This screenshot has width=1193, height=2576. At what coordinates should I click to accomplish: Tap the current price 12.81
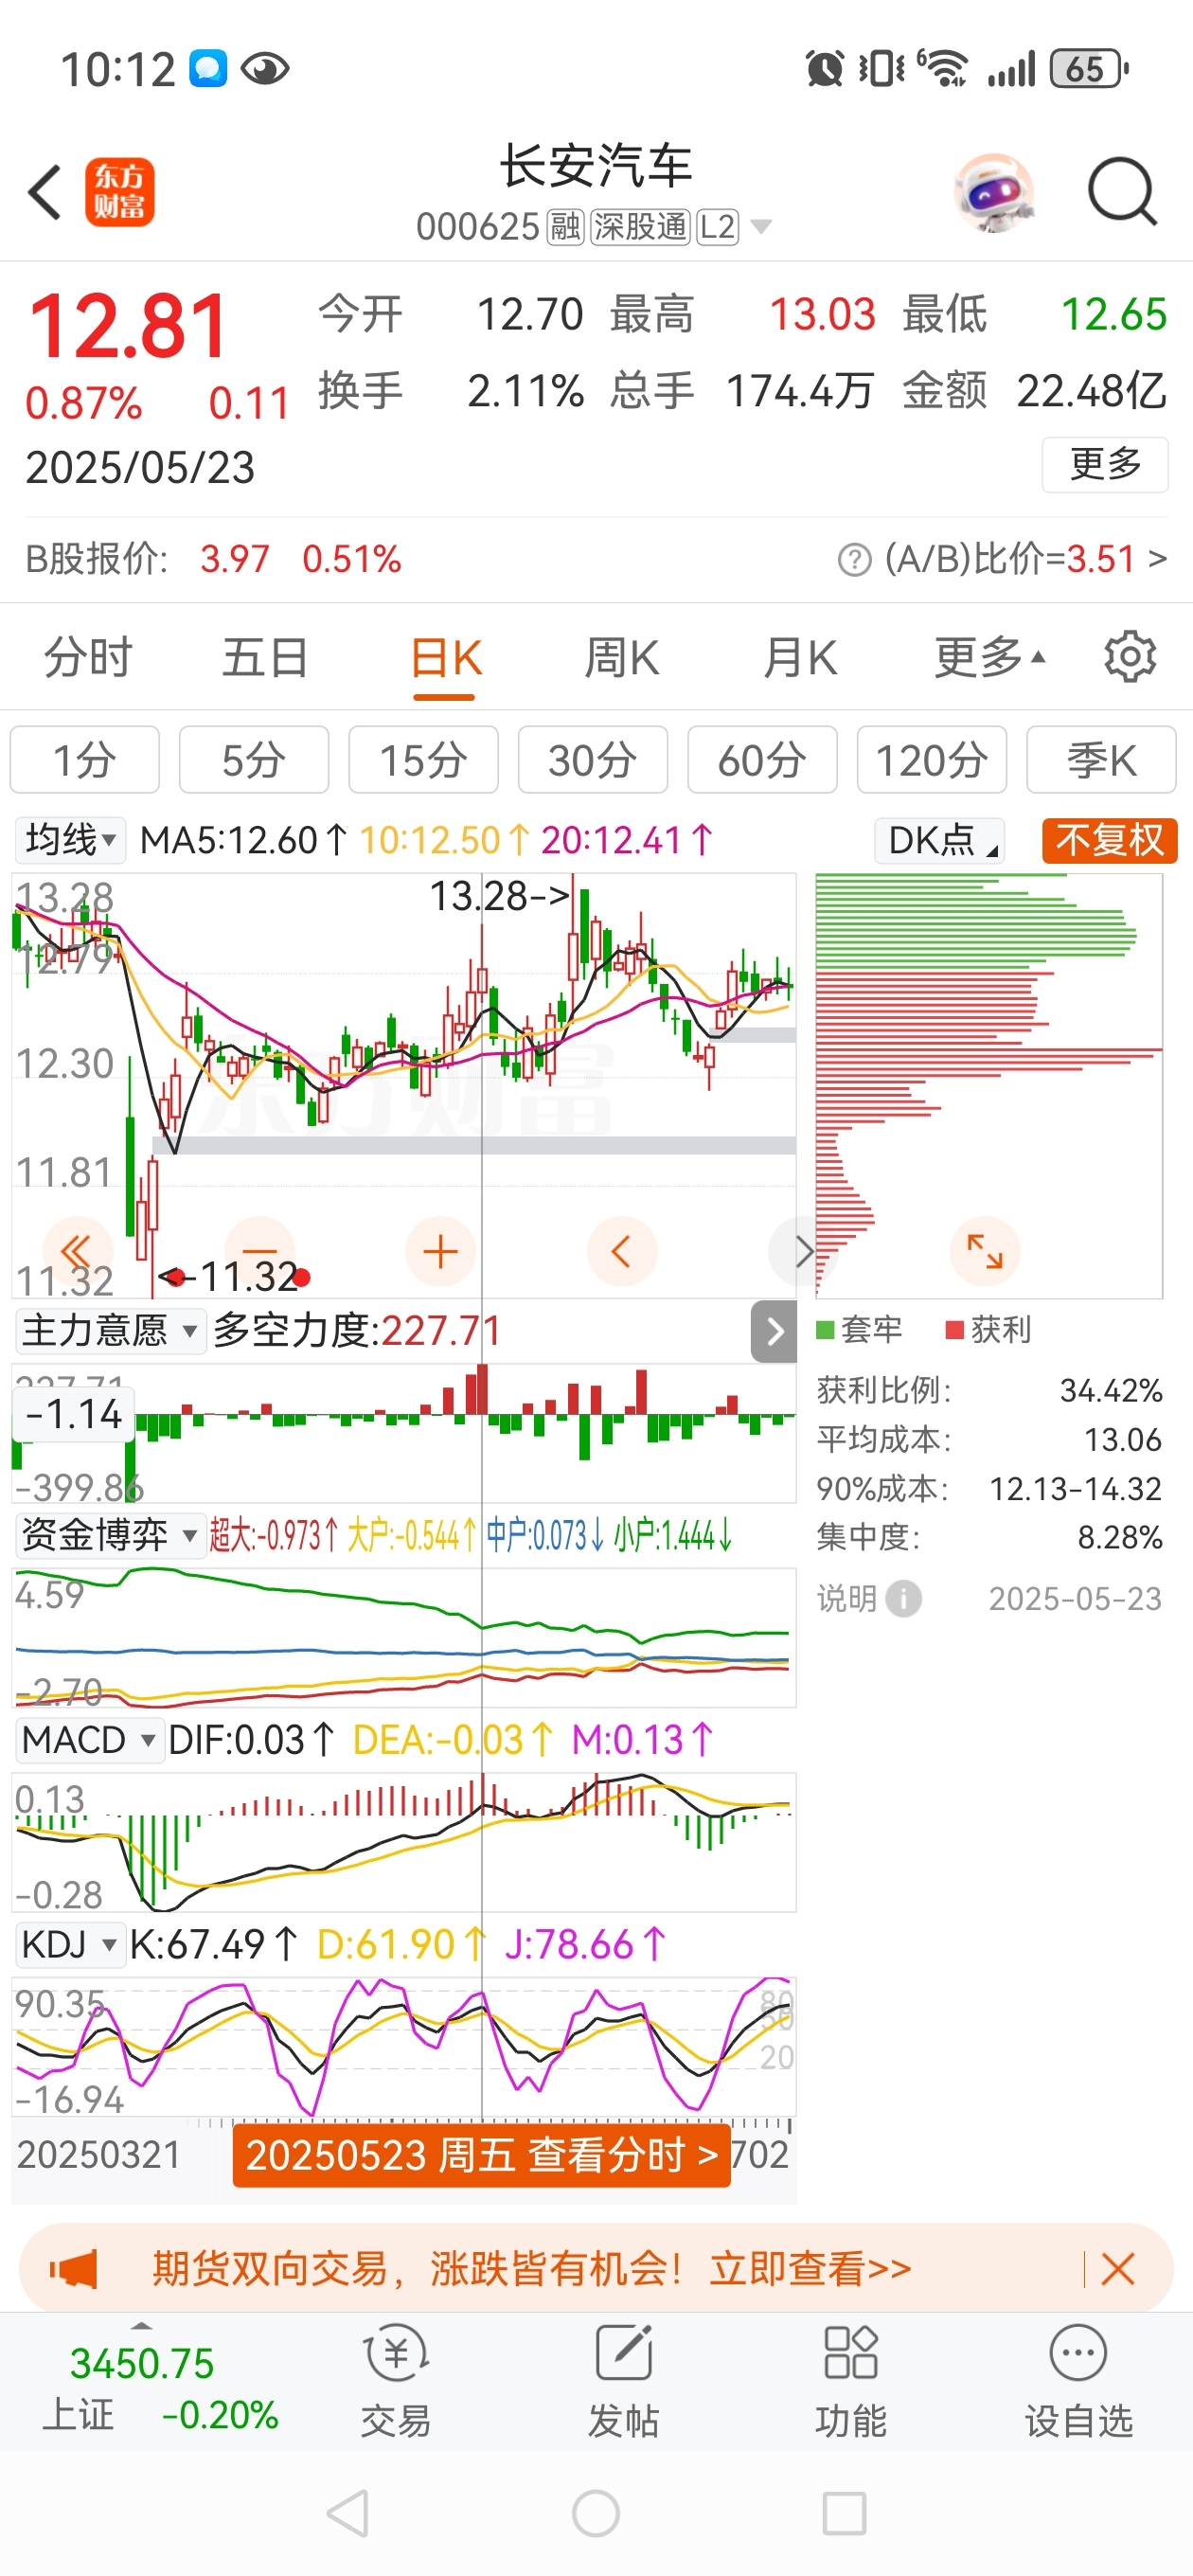pyautogui.click(x=129, y=326)
